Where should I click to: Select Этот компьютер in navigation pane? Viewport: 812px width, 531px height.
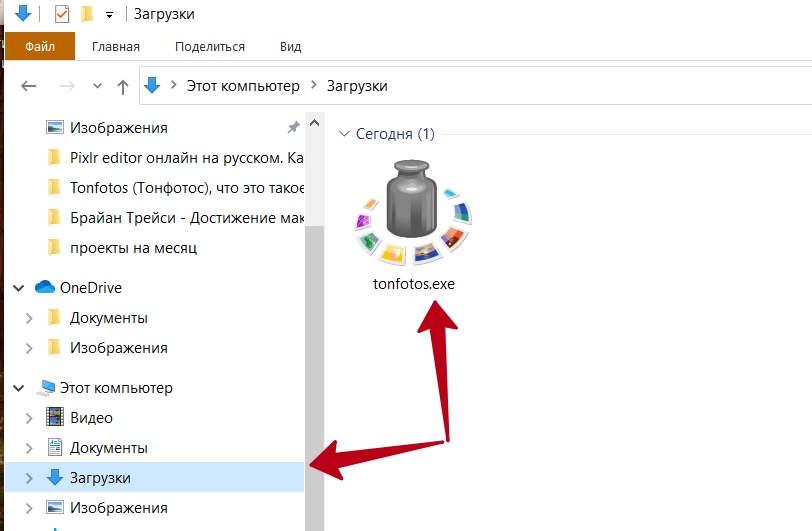coord(116,388)
